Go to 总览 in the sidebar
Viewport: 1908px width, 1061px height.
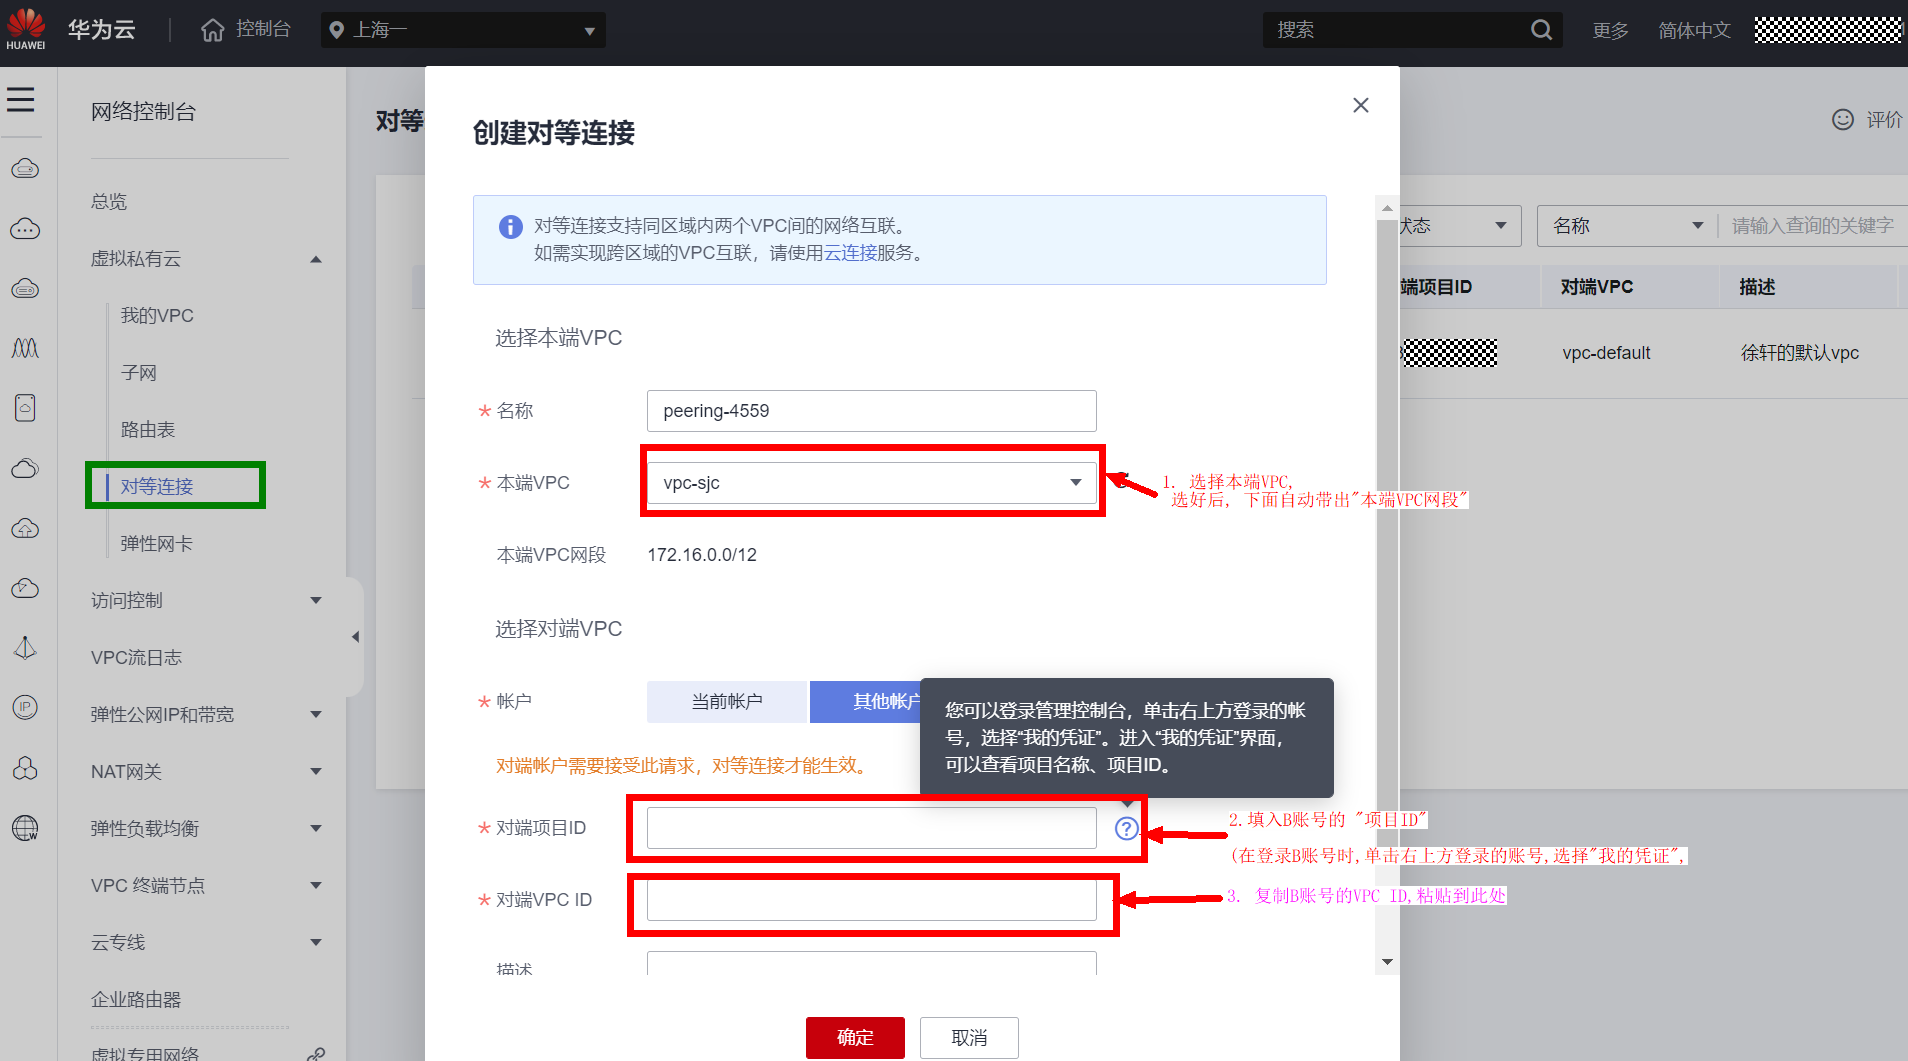point(109,202)
